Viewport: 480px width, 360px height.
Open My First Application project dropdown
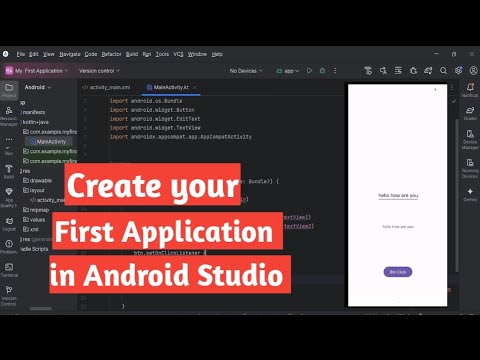[x=37, y=71]
